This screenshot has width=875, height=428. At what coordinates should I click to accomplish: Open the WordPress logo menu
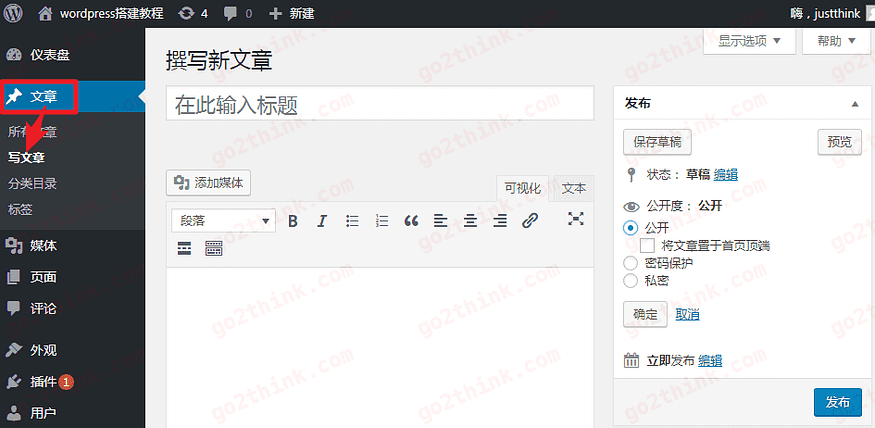pyautogui.click(x=13, y=13)
